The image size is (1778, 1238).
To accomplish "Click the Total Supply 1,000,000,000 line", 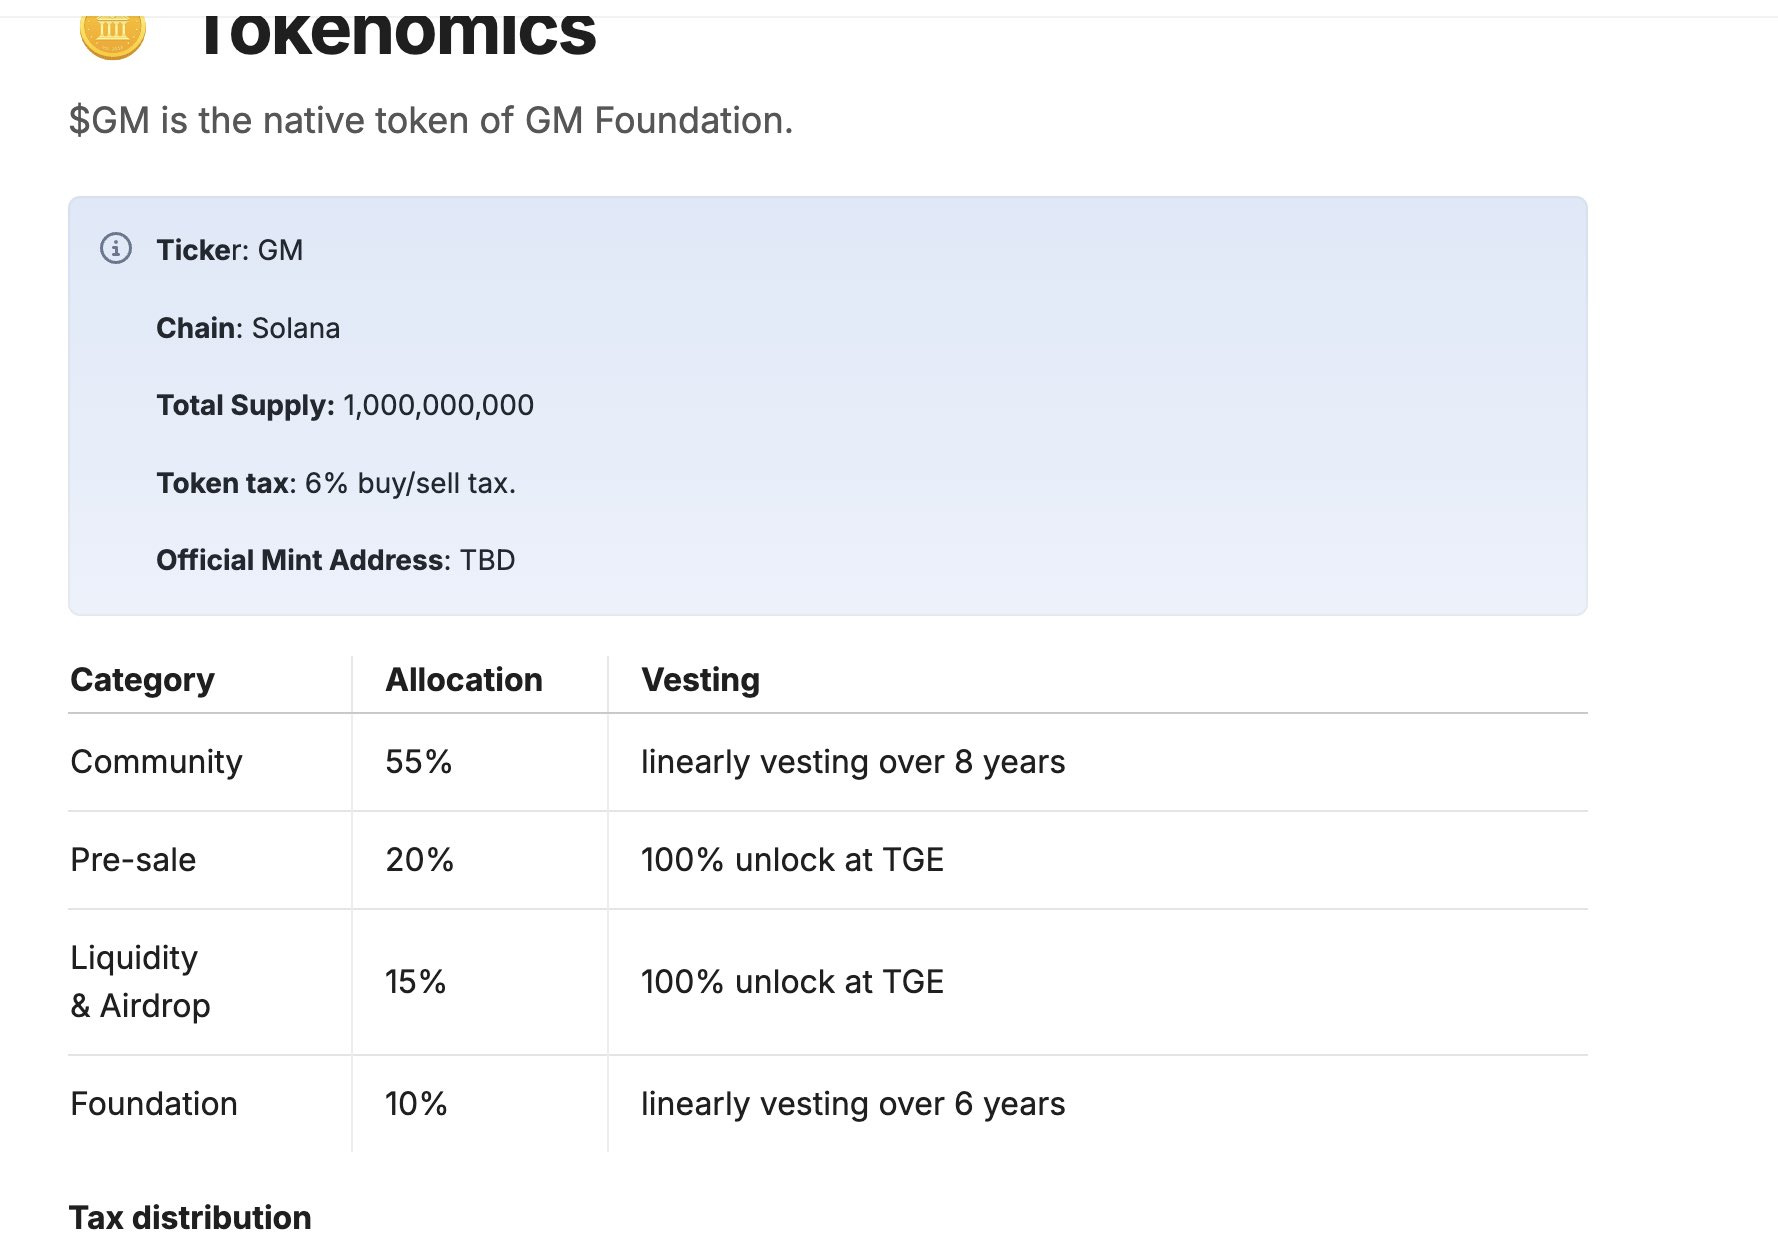I will click(x=345, y=405).
